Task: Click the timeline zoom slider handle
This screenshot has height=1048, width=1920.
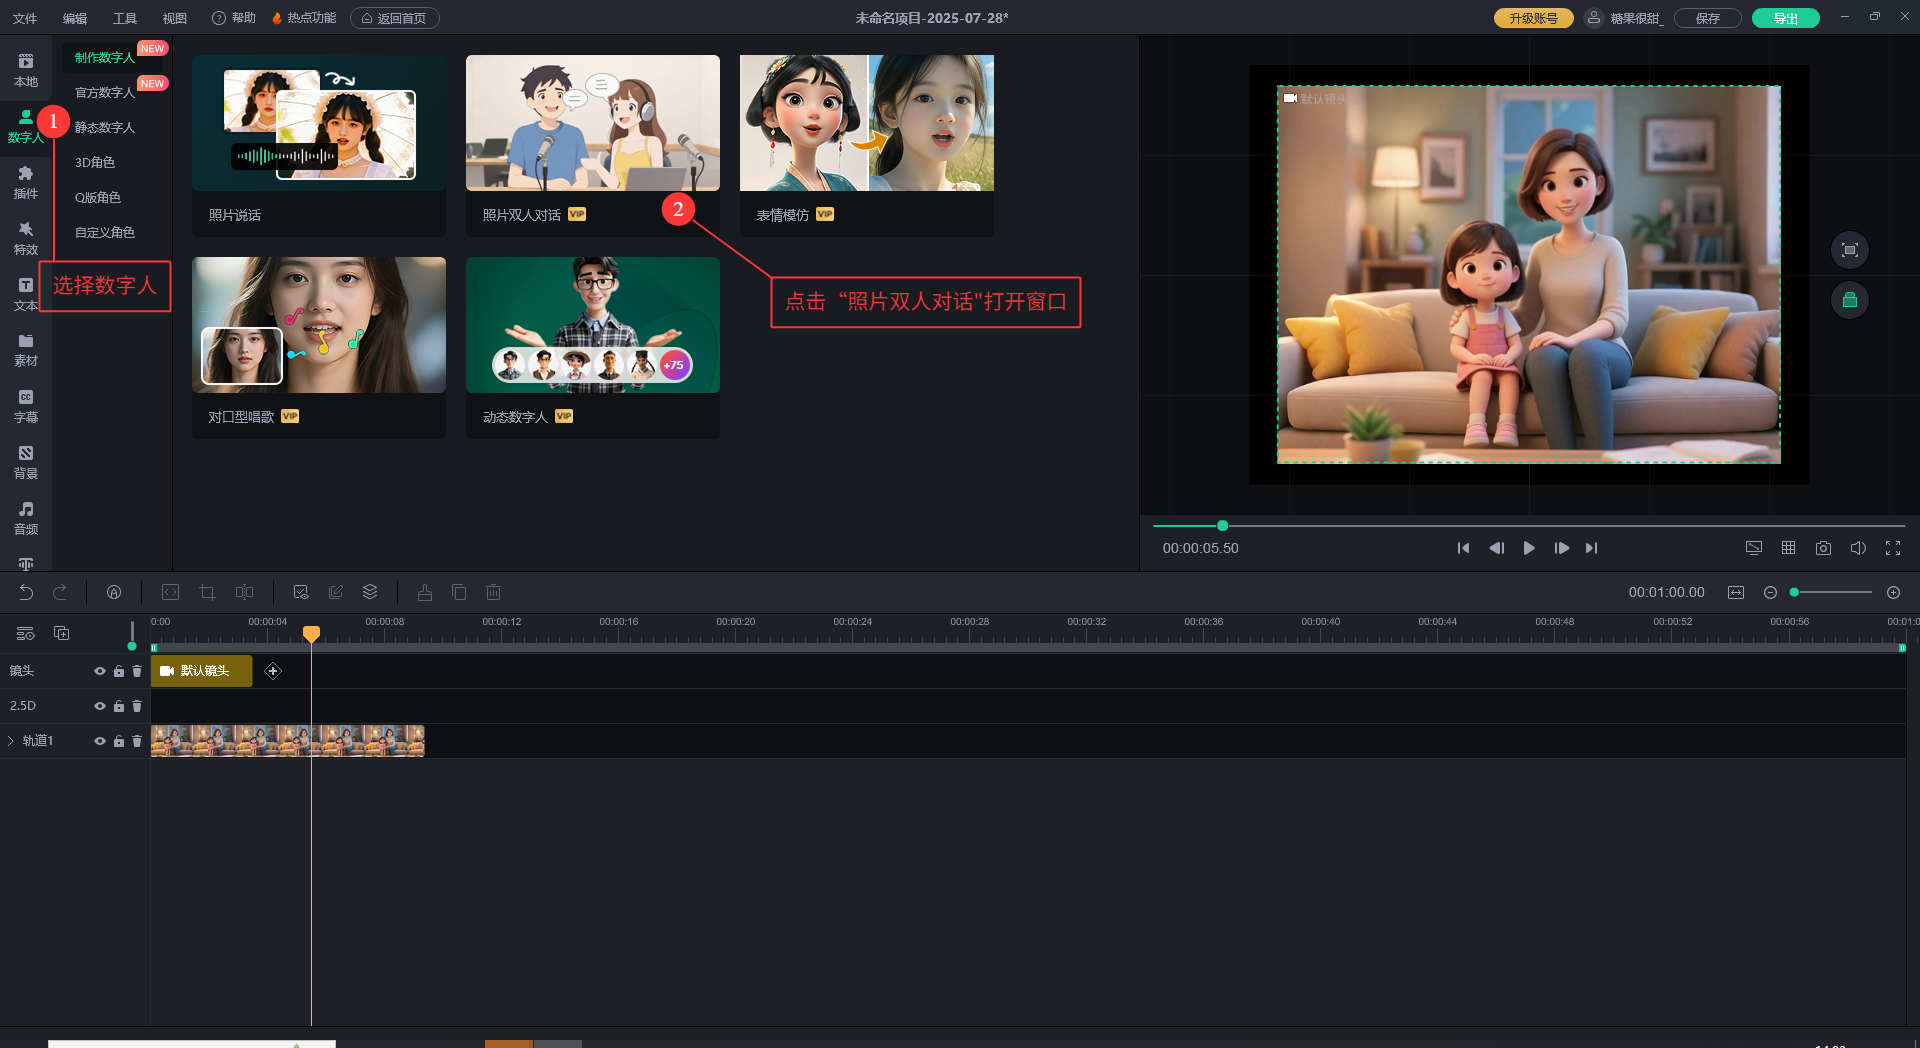Action: [1794, 592]
